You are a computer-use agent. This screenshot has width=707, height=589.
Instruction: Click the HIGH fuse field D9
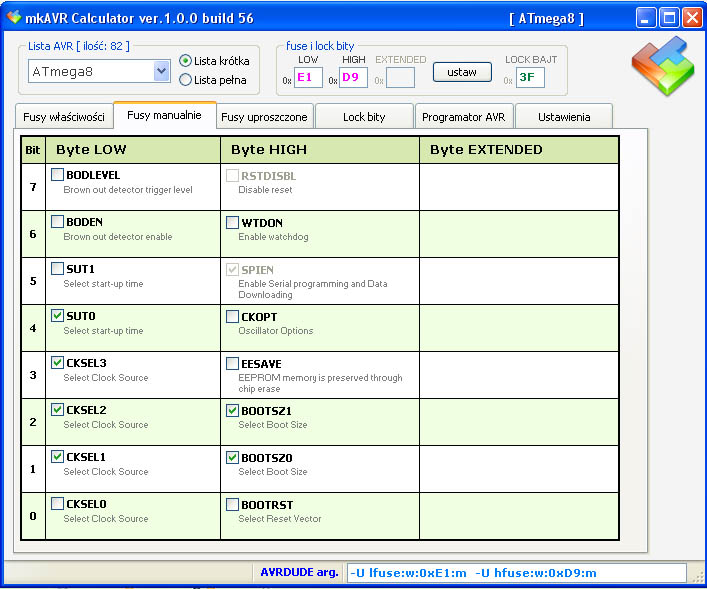(354, 77)
